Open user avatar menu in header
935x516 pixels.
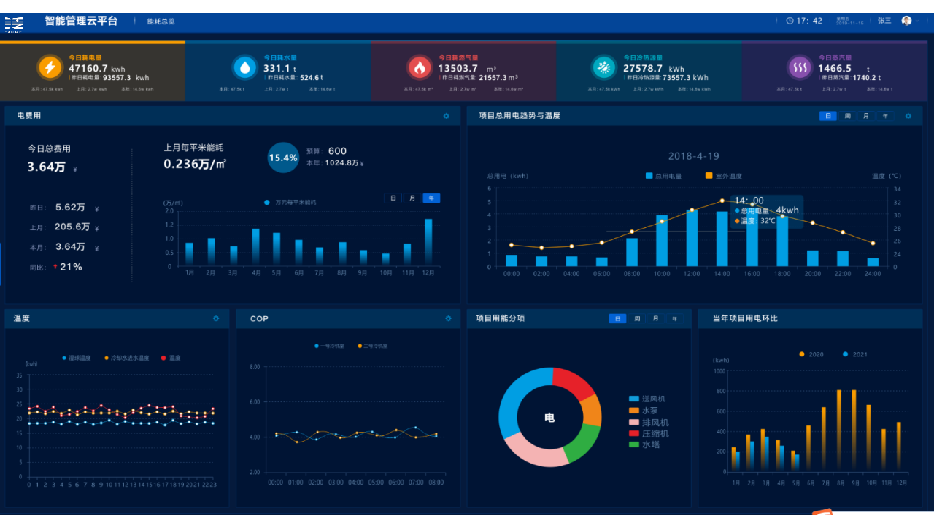point(906,21)
